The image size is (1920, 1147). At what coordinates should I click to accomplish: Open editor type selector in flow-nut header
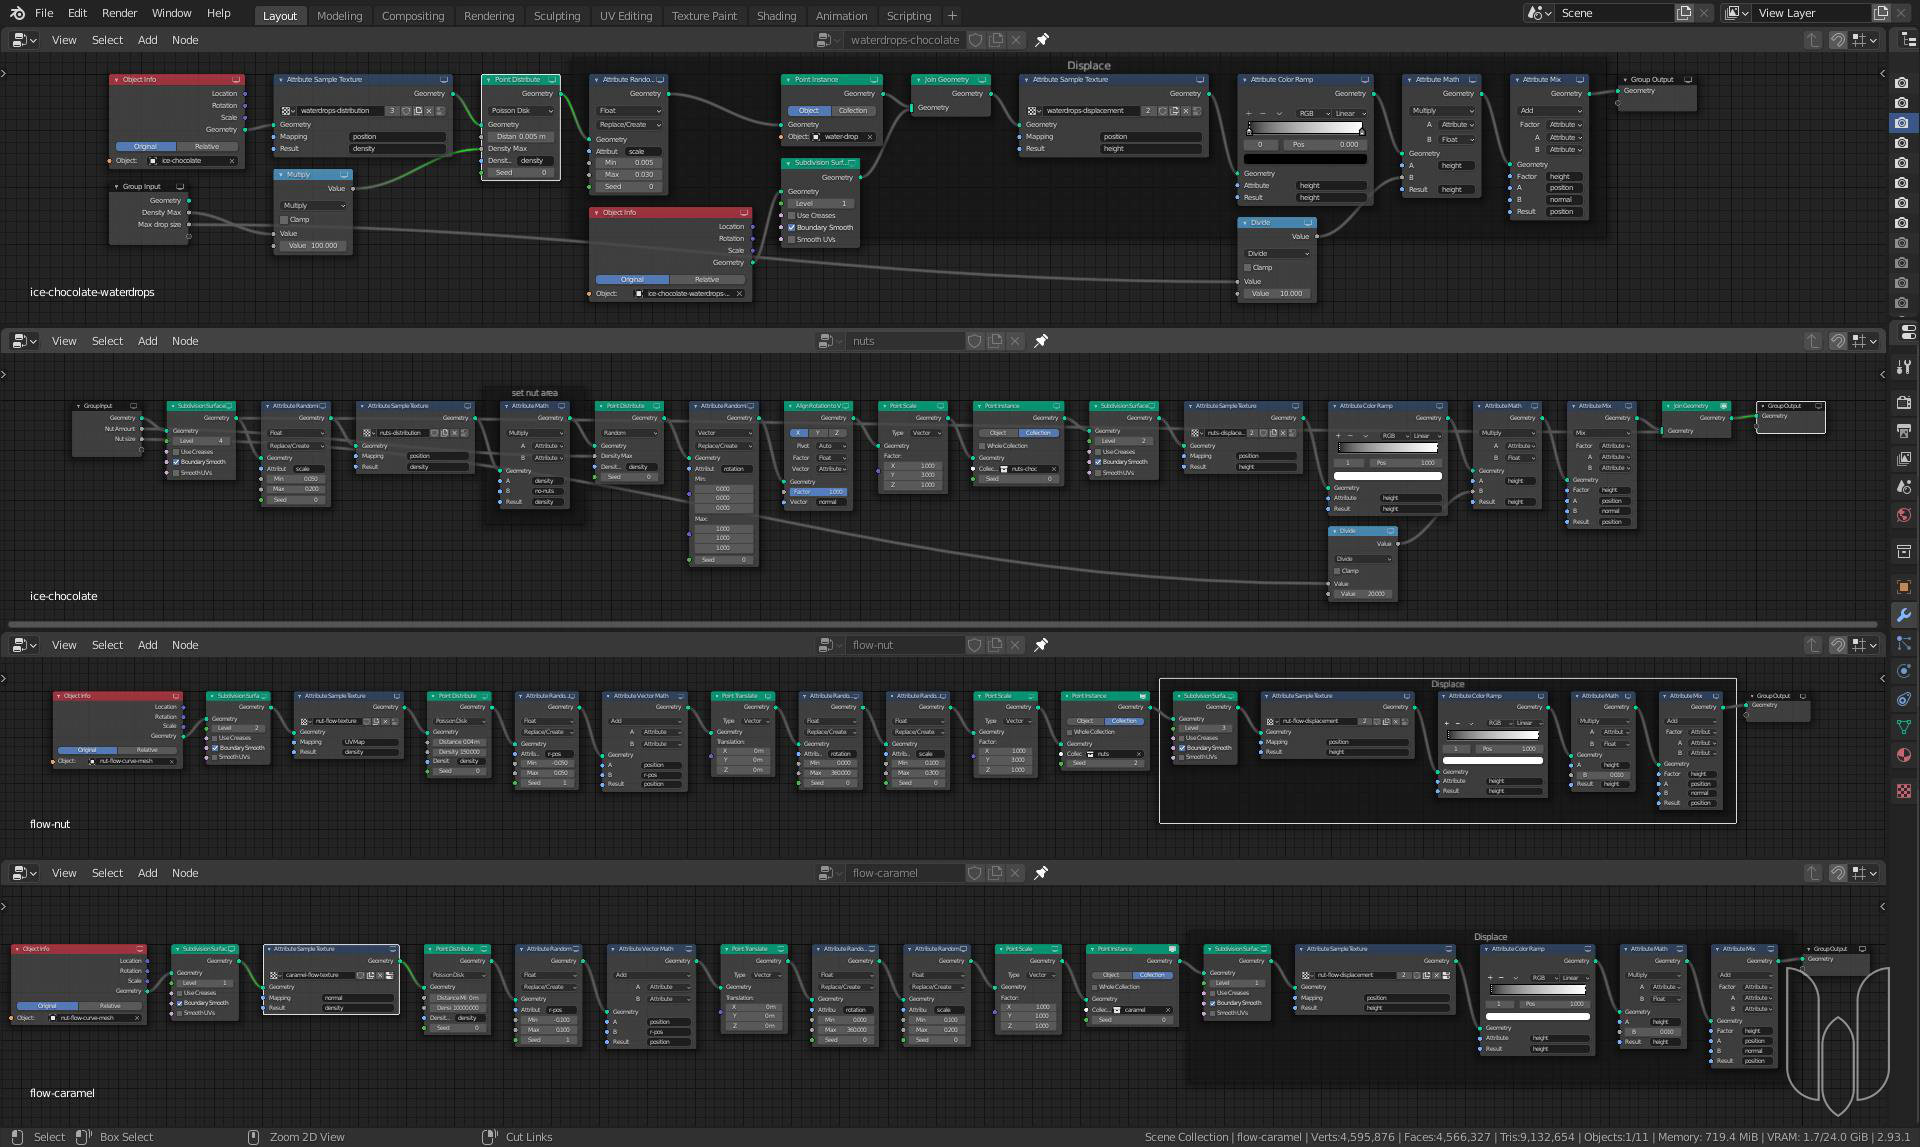[x=24, y=645]
